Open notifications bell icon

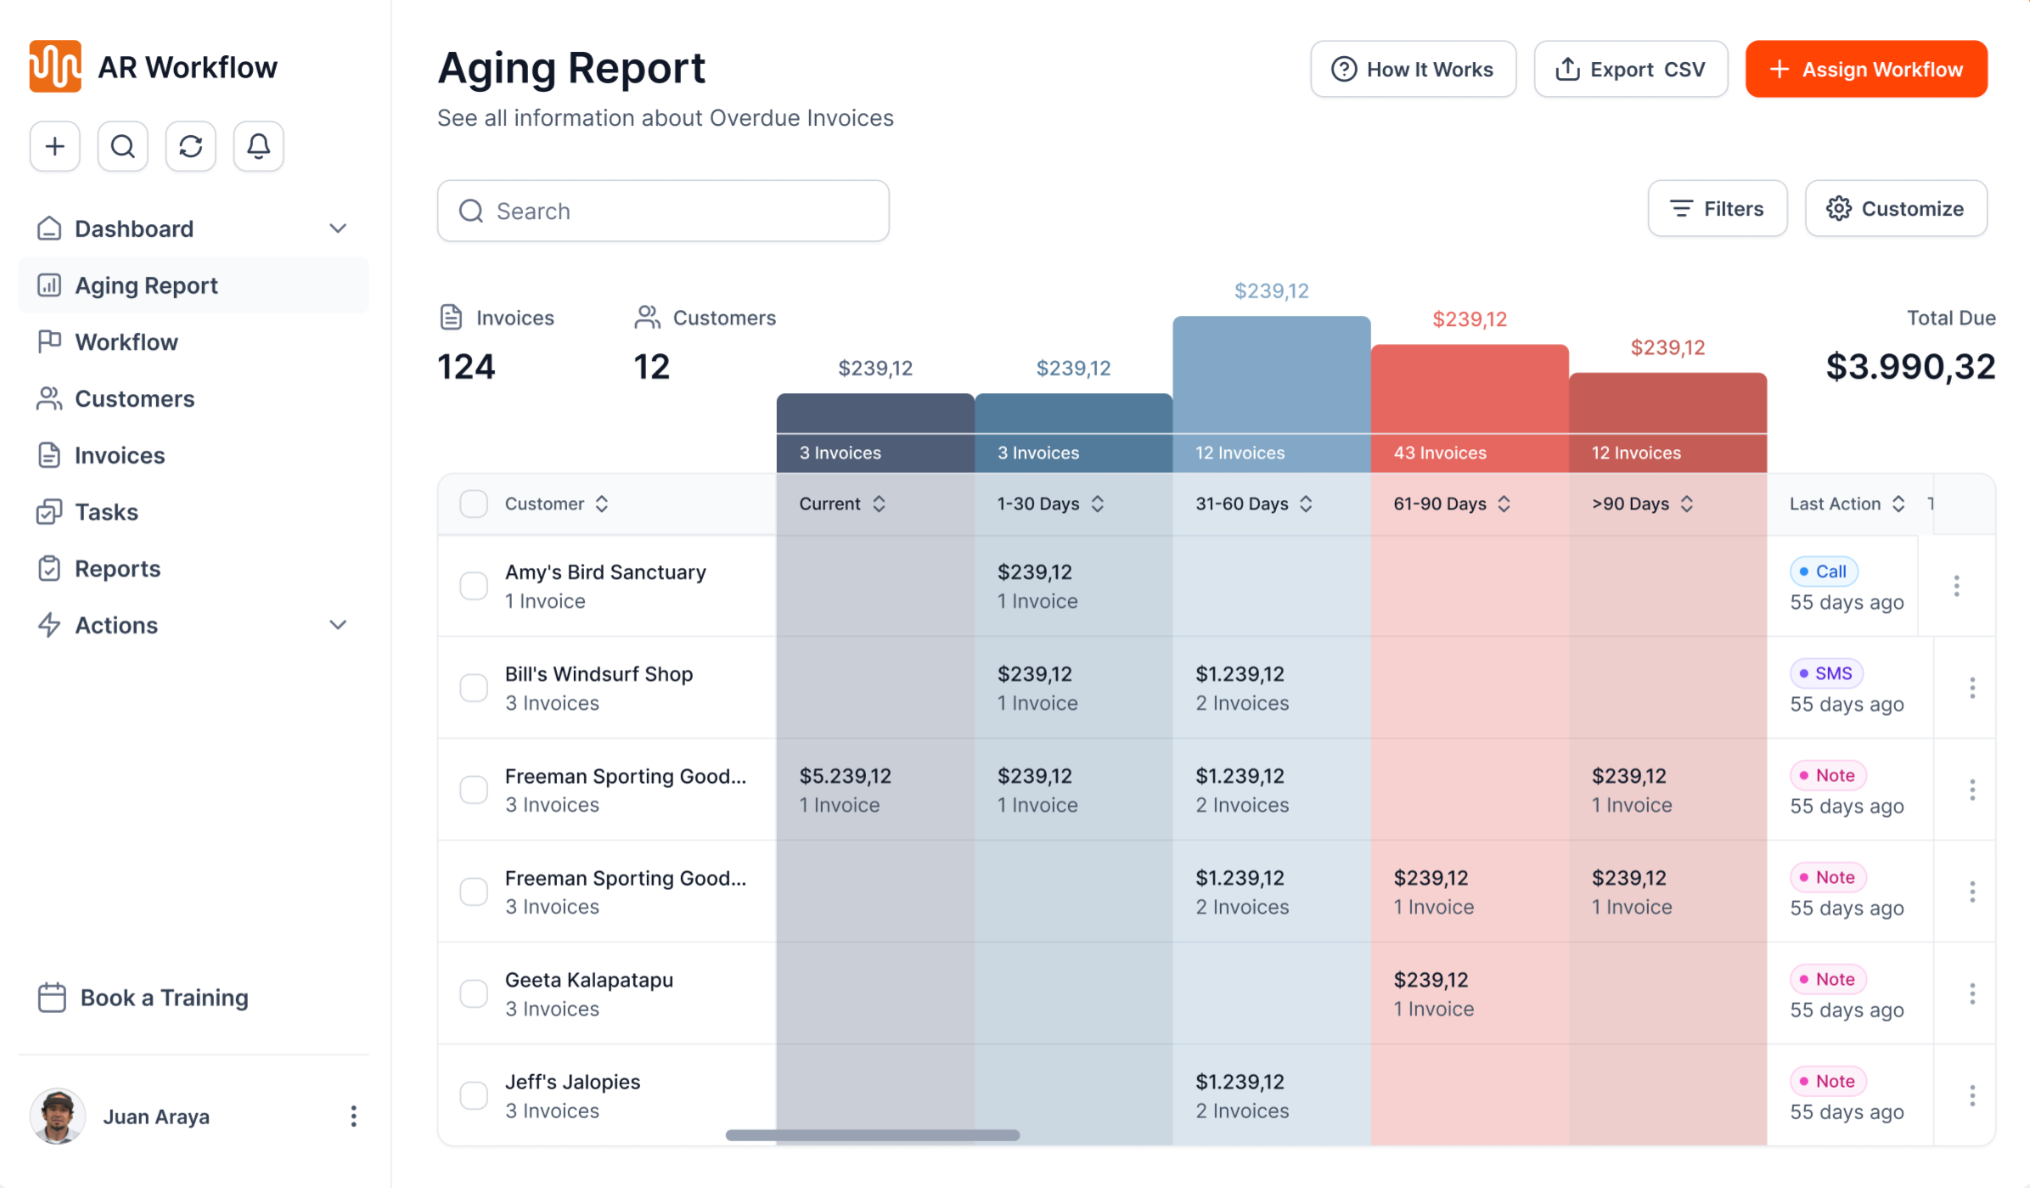pos(259,147)
